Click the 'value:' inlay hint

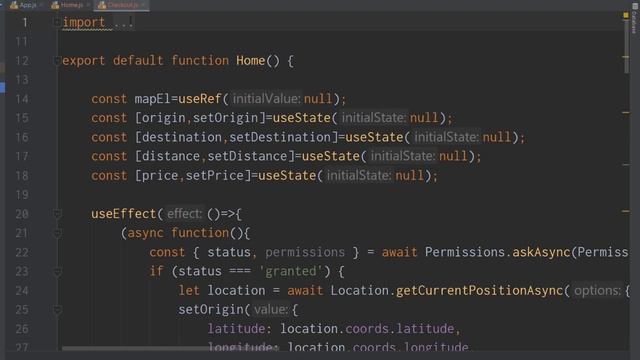[x=271, y=310]
